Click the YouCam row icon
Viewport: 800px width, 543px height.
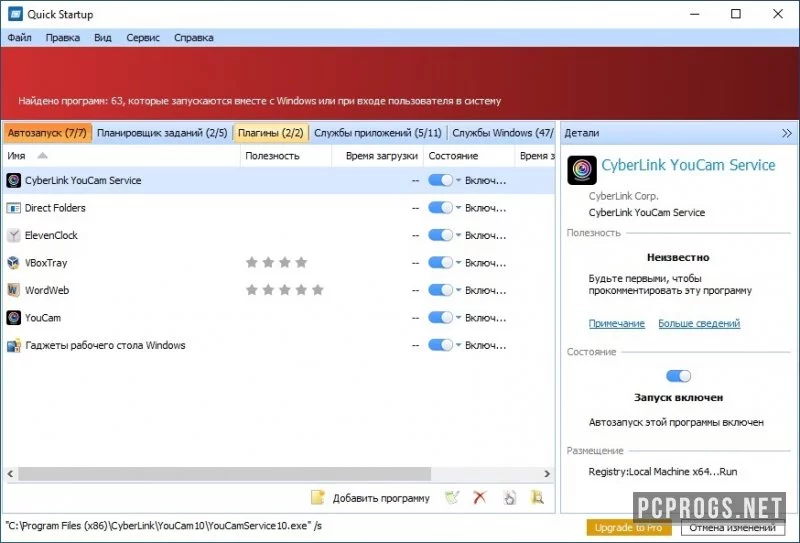[x=14, y=317]
